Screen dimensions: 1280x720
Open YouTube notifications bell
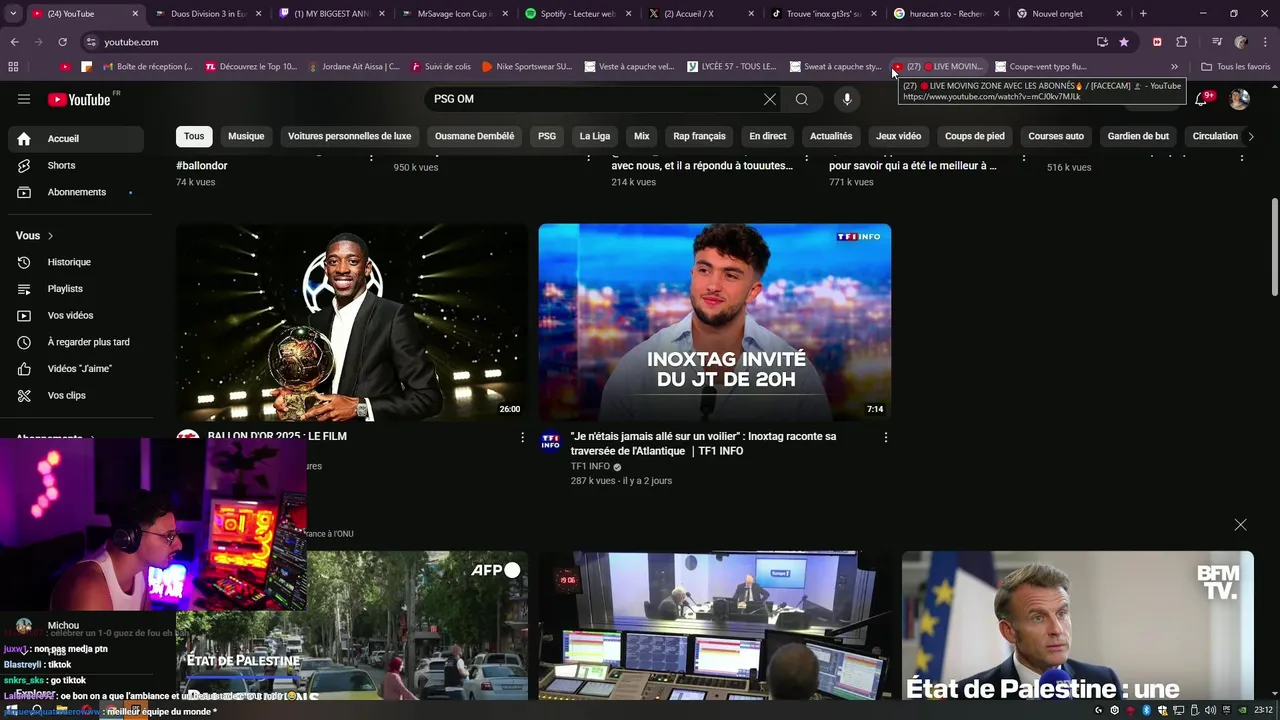click(1202, 99)
